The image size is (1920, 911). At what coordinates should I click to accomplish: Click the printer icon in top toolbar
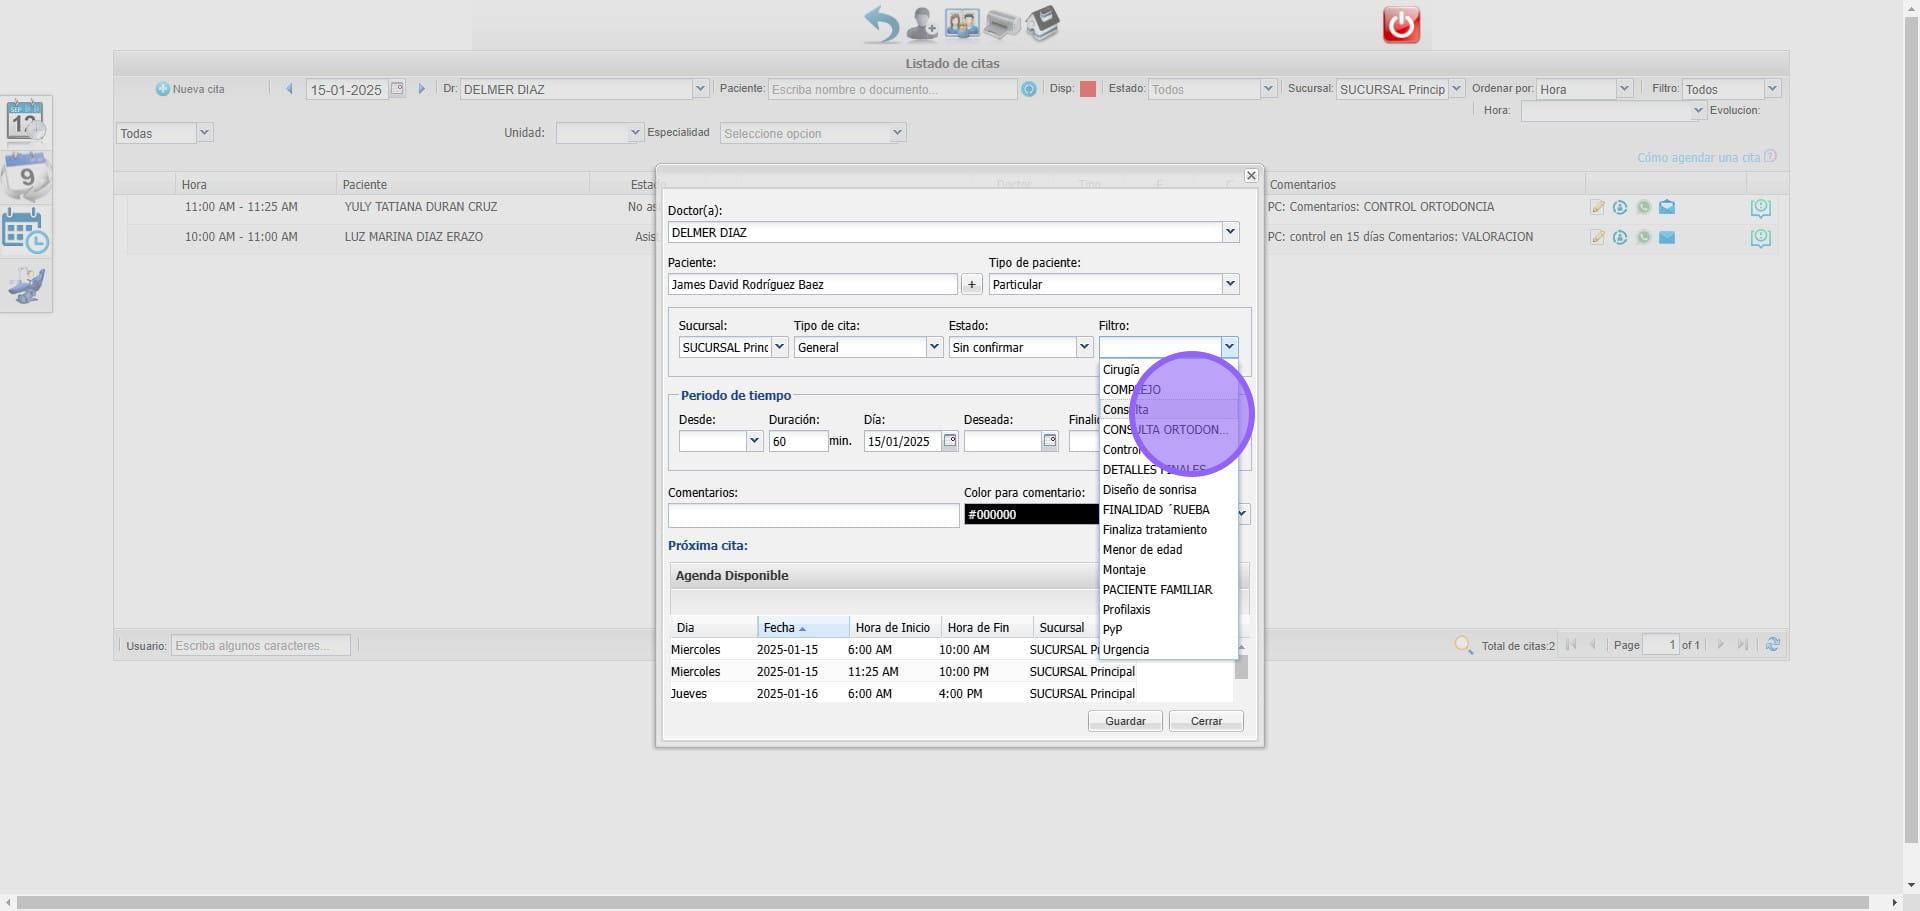click(1001, 24)
